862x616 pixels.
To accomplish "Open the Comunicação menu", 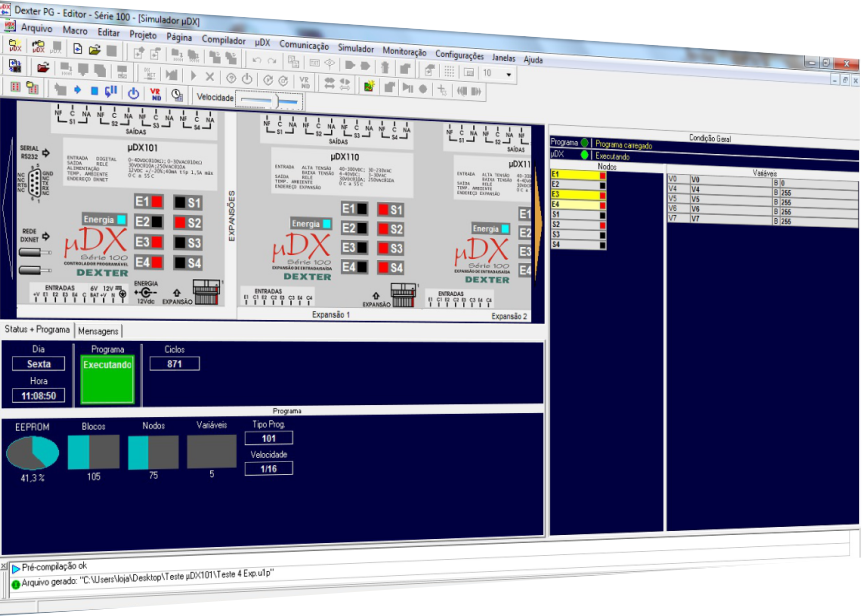I will (303, 45).
